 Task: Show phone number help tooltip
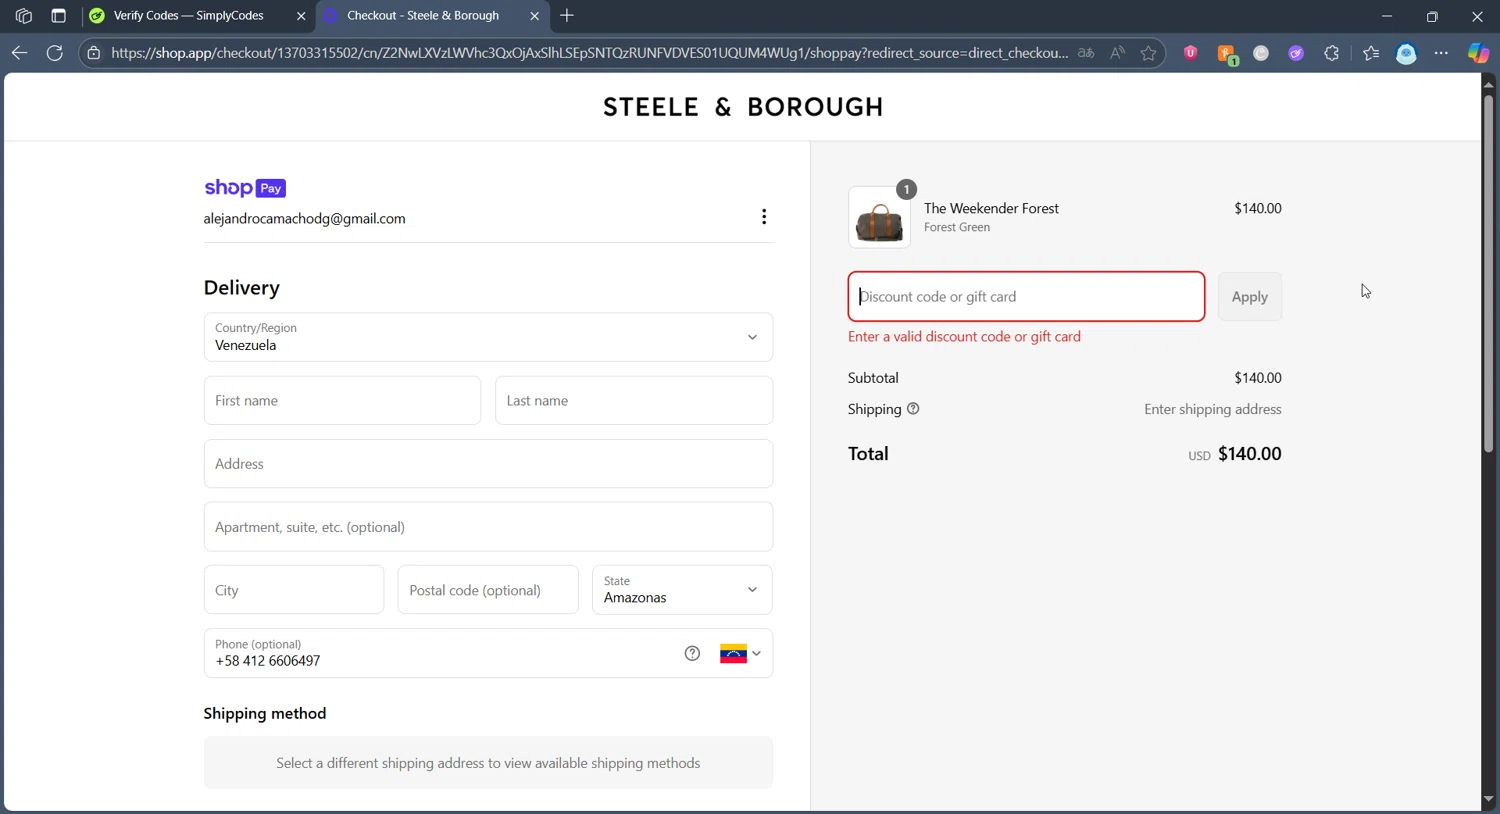692,654
